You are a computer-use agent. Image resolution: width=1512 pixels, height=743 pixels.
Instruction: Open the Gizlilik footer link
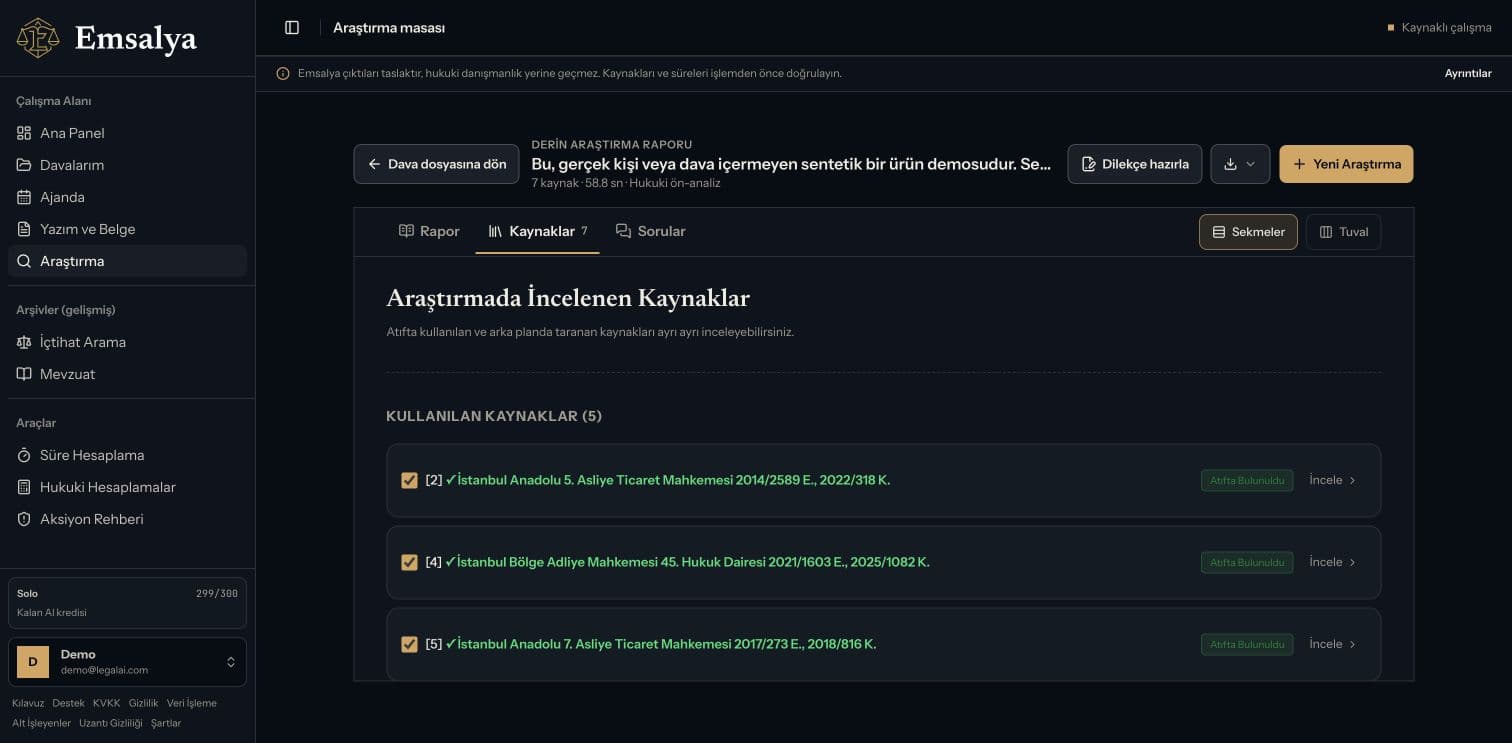point(143,703)
